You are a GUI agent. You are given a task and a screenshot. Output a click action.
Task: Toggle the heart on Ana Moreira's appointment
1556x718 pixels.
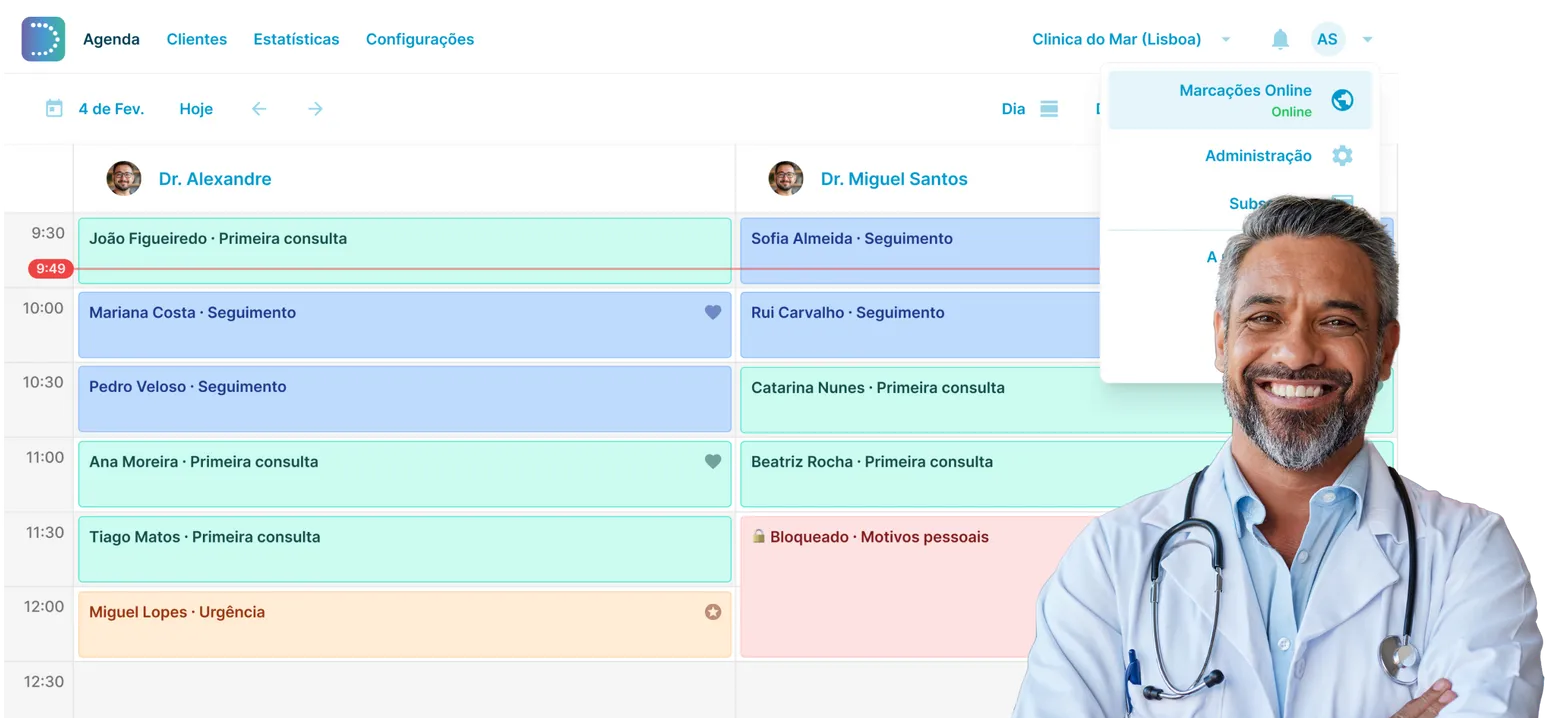pyautogui.click(x=712, y=461)
